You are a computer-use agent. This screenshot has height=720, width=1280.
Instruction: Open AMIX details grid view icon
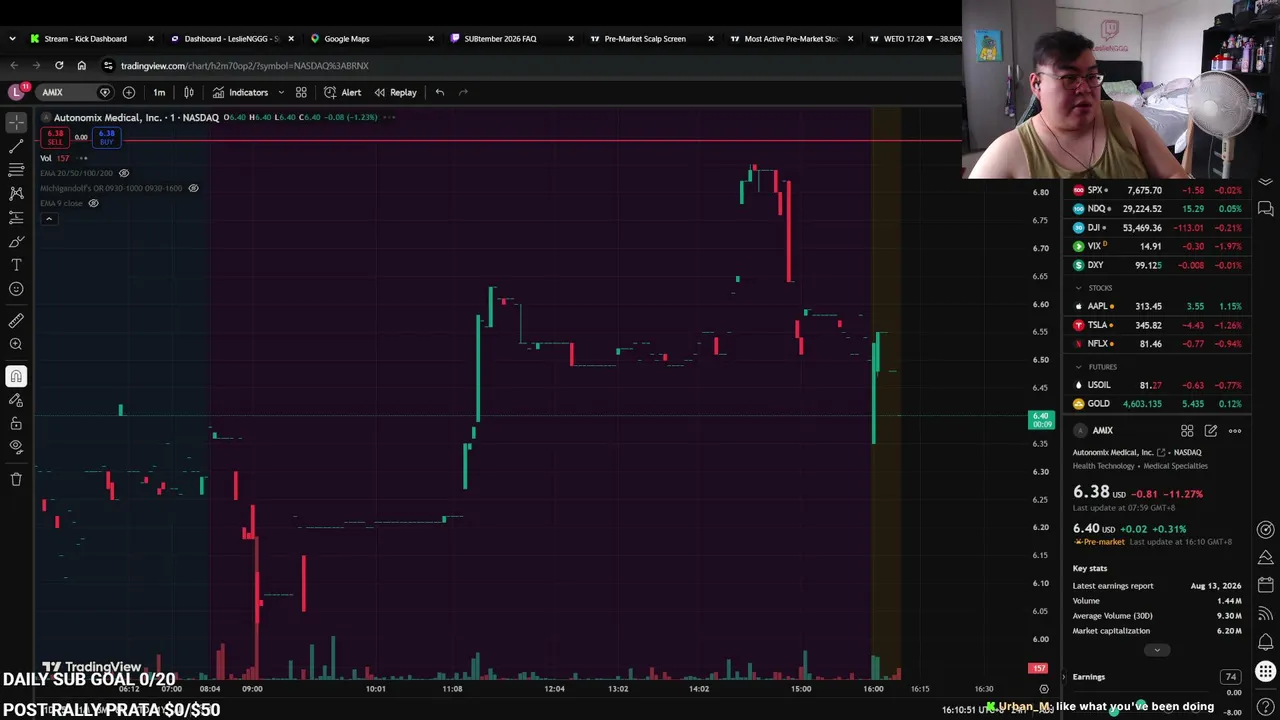(x=1187, y=431)
